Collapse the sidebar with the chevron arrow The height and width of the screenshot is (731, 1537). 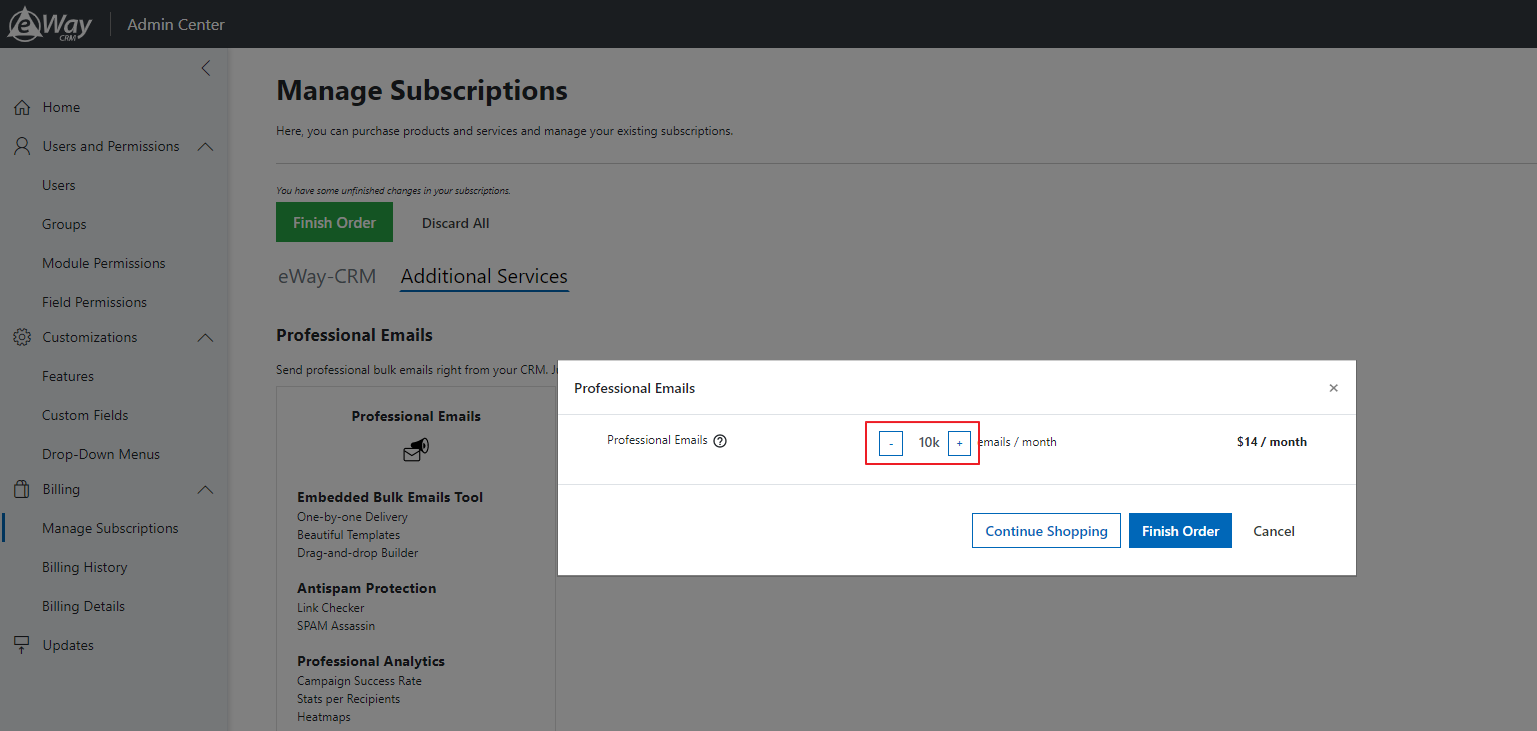click(x=206, y=68)
